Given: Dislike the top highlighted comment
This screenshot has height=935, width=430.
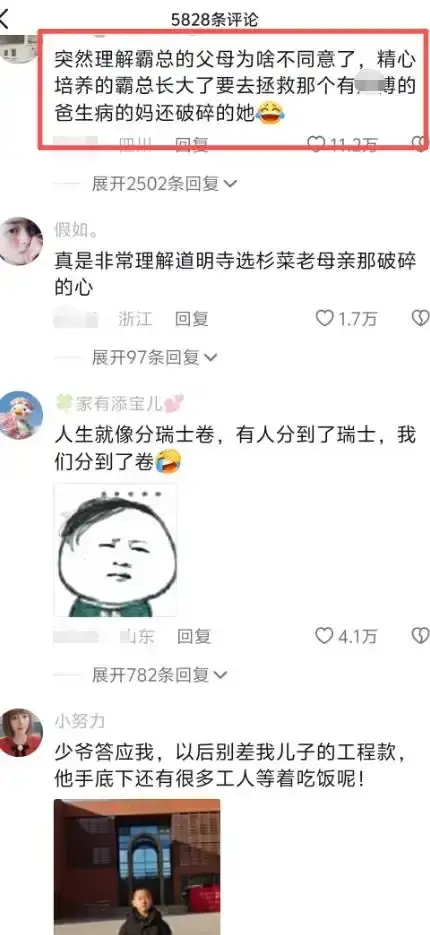Looking at the screenshot, I should coord(421,144).
